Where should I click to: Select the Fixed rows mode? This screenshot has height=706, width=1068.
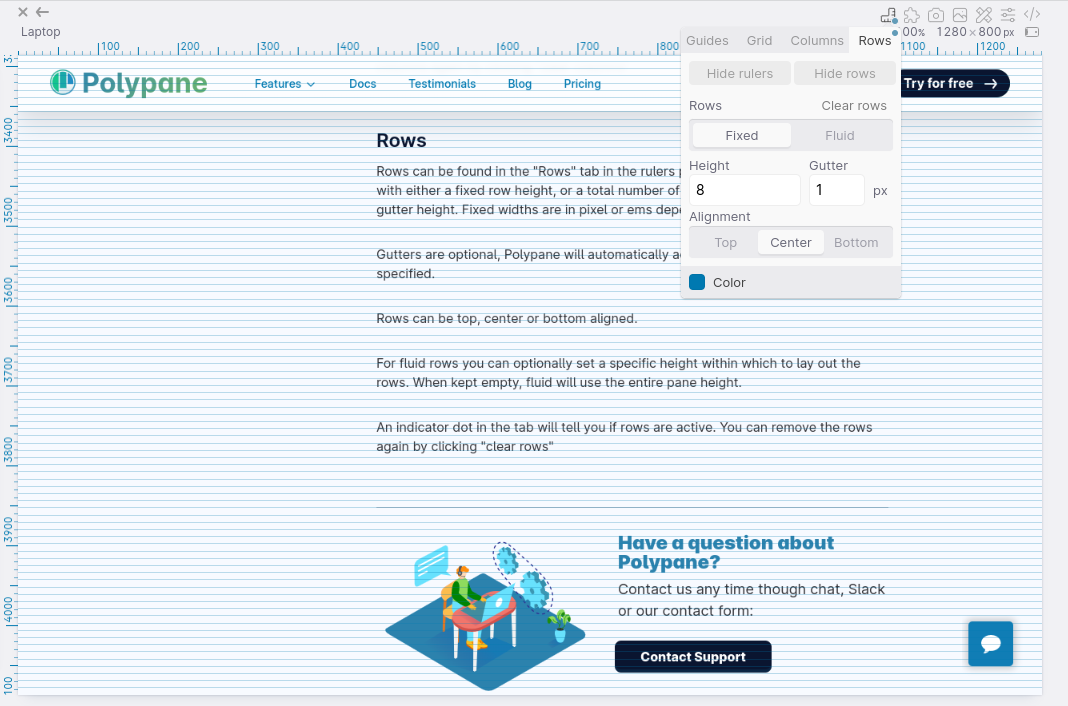pyautogui.click(x=741, y=135)
